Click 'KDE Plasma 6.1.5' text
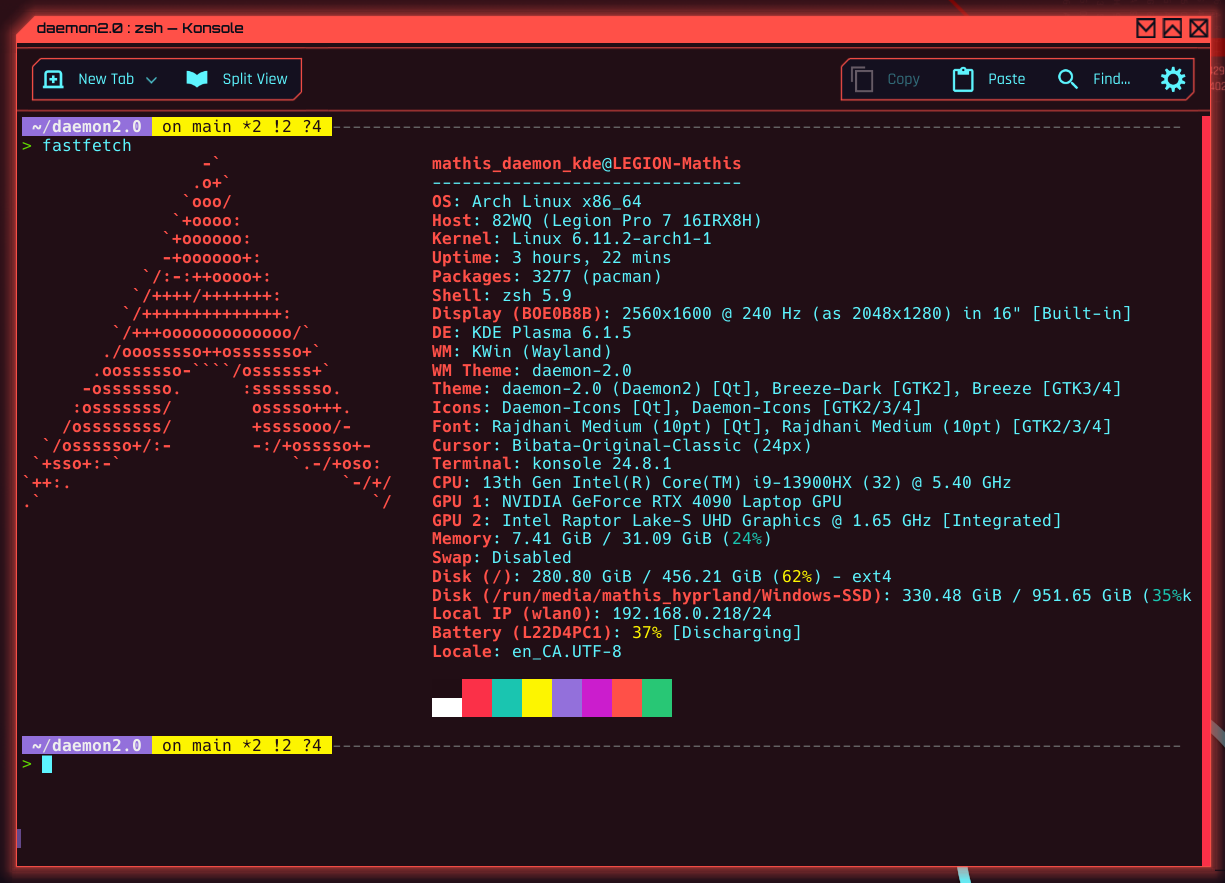 (552, 333)
